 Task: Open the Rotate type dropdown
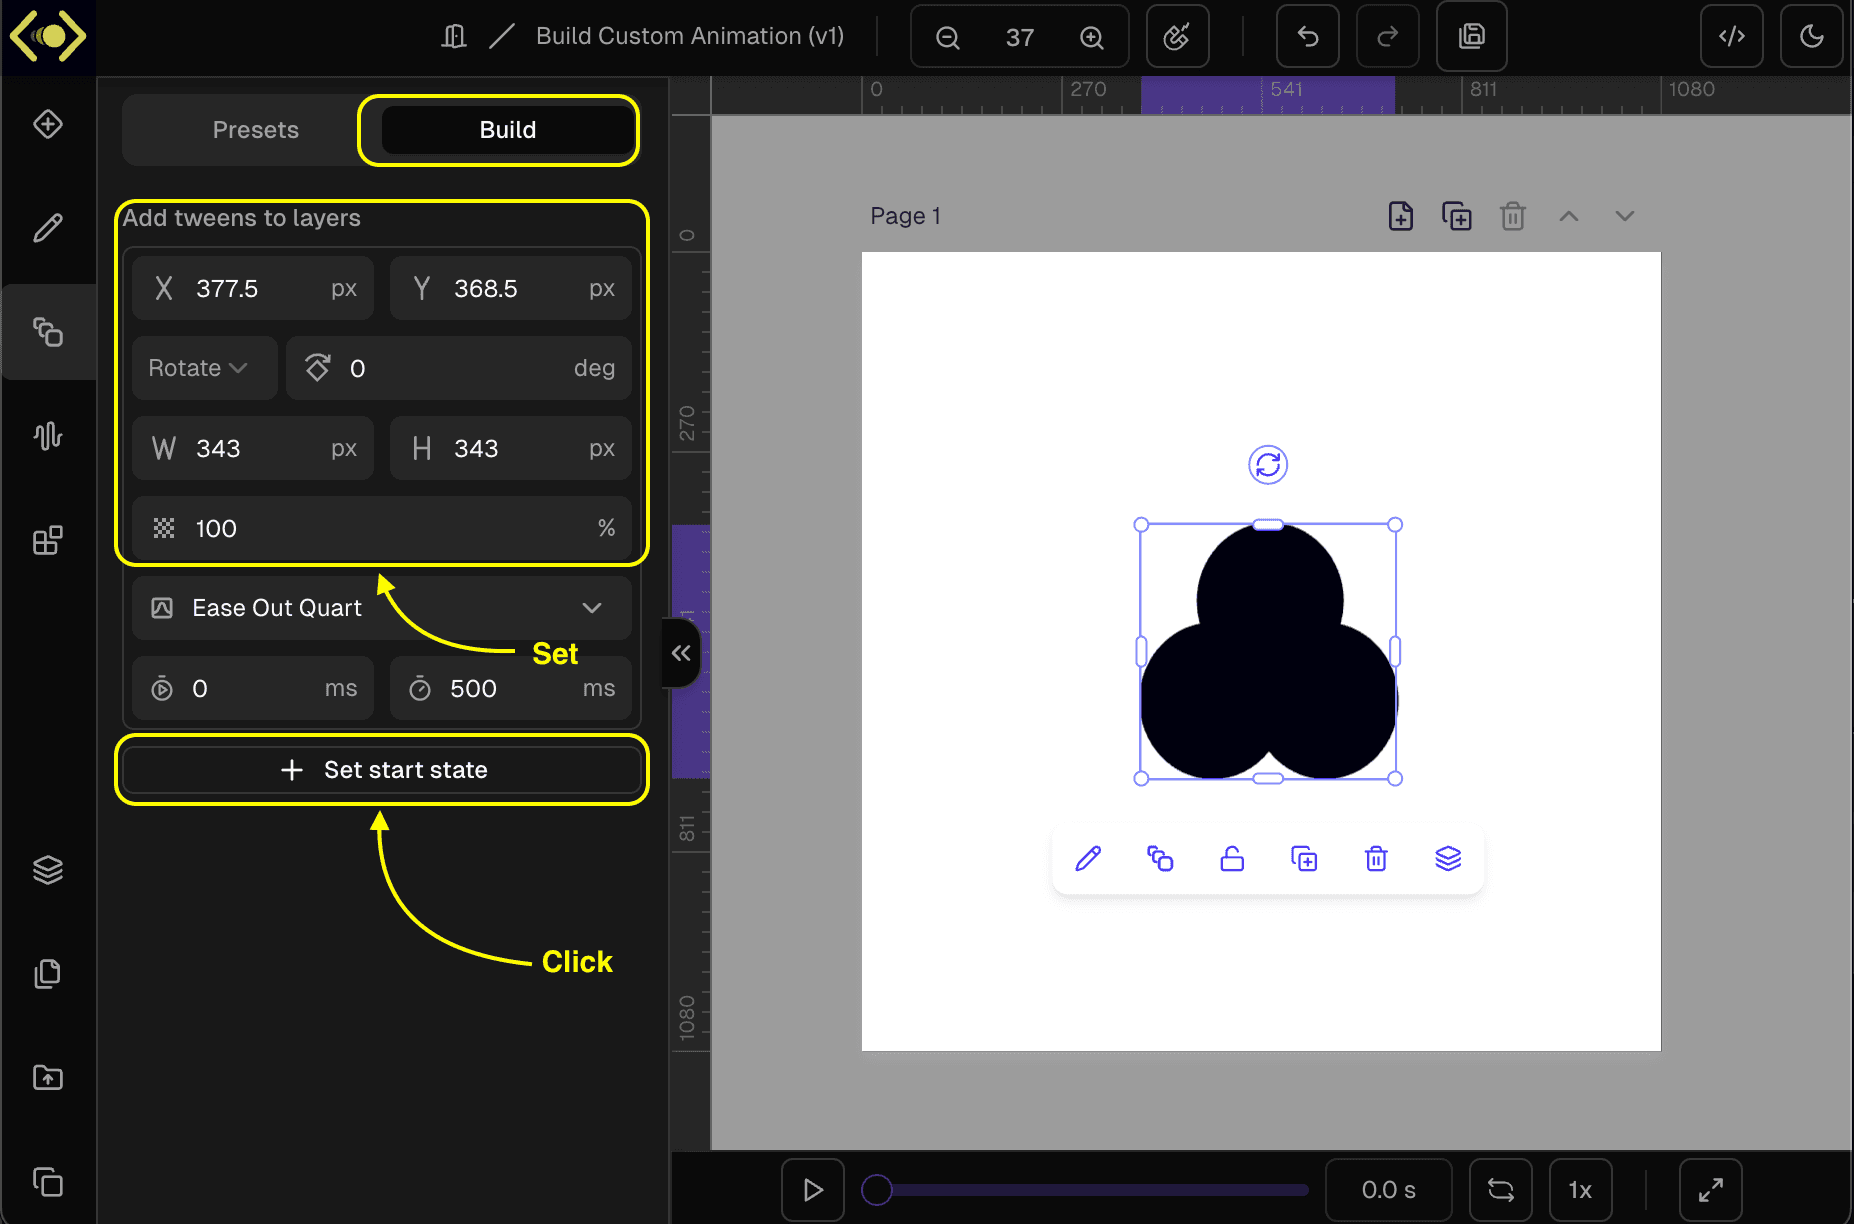(x=199, y=368)
